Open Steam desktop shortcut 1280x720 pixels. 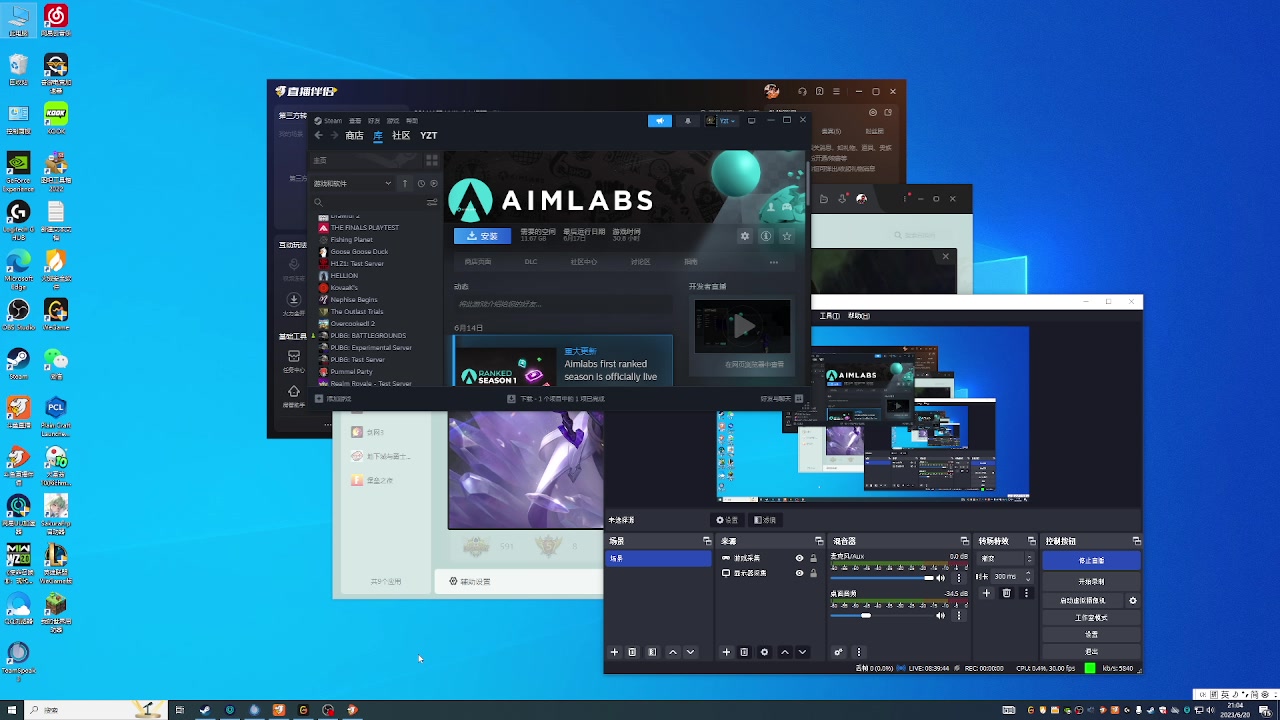[18, 362]
